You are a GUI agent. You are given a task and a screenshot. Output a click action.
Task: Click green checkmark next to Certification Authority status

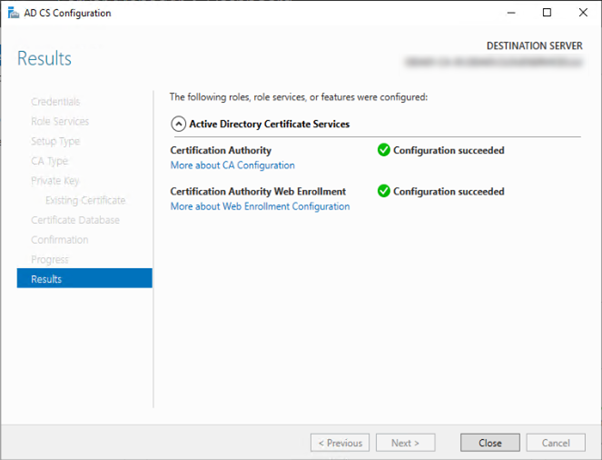[x=384, y=151]
